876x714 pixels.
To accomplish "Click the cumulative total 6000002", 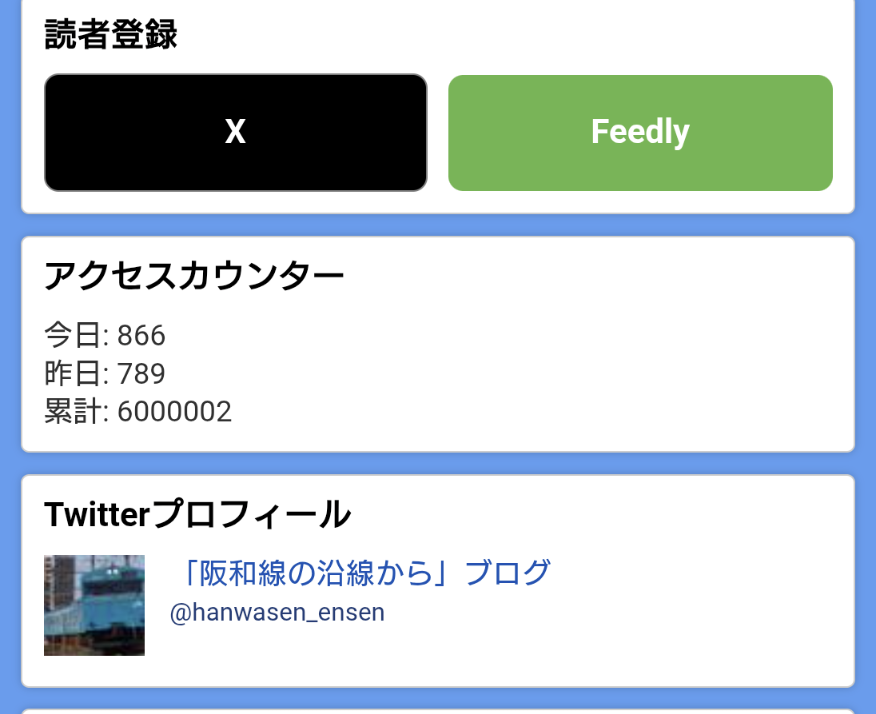I will point(174,411).
